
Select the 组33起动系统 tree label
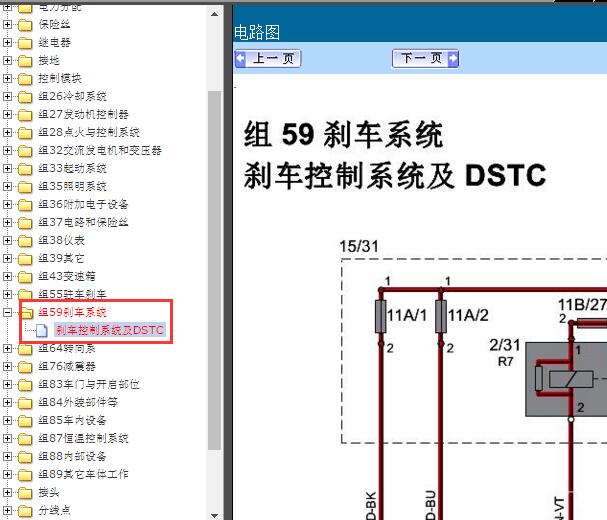click(72, 168)
